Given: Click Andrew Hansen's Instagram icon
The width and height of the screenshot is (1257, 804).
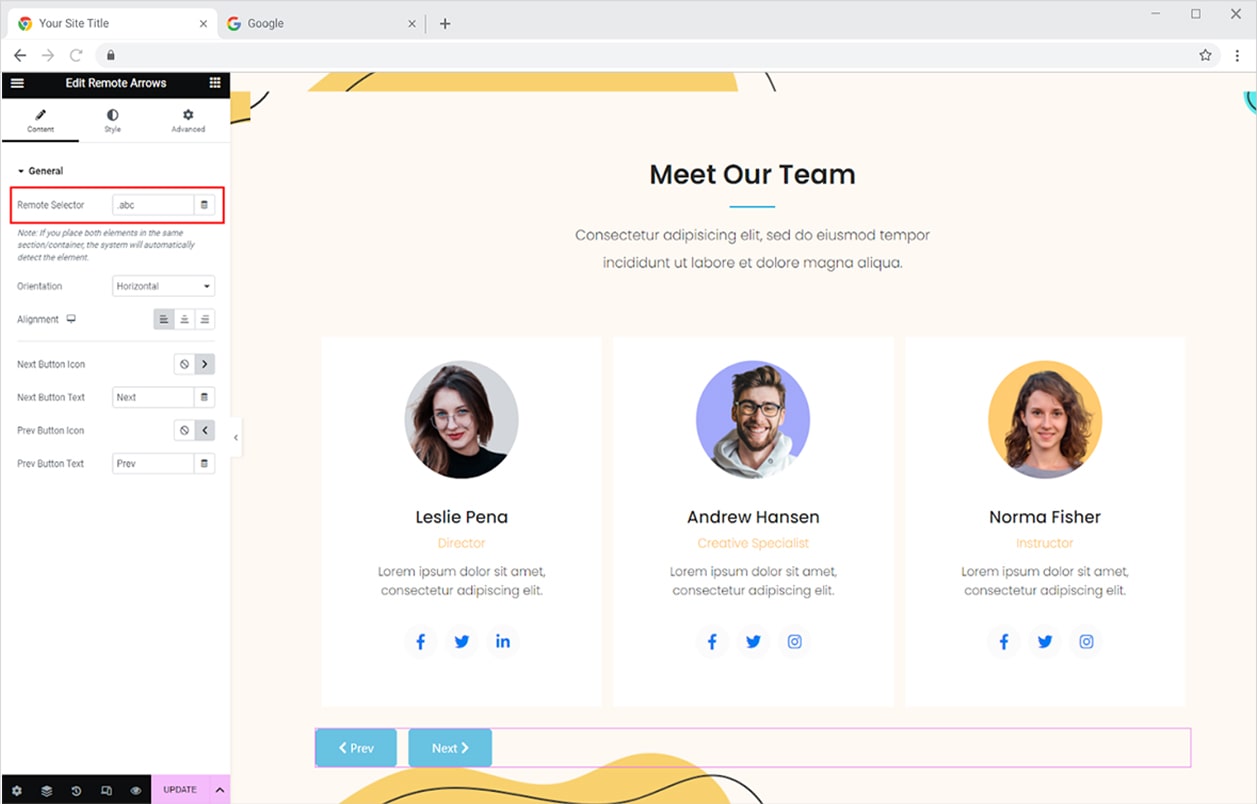Looking at the screenshot, I should (x=794, y=642).
